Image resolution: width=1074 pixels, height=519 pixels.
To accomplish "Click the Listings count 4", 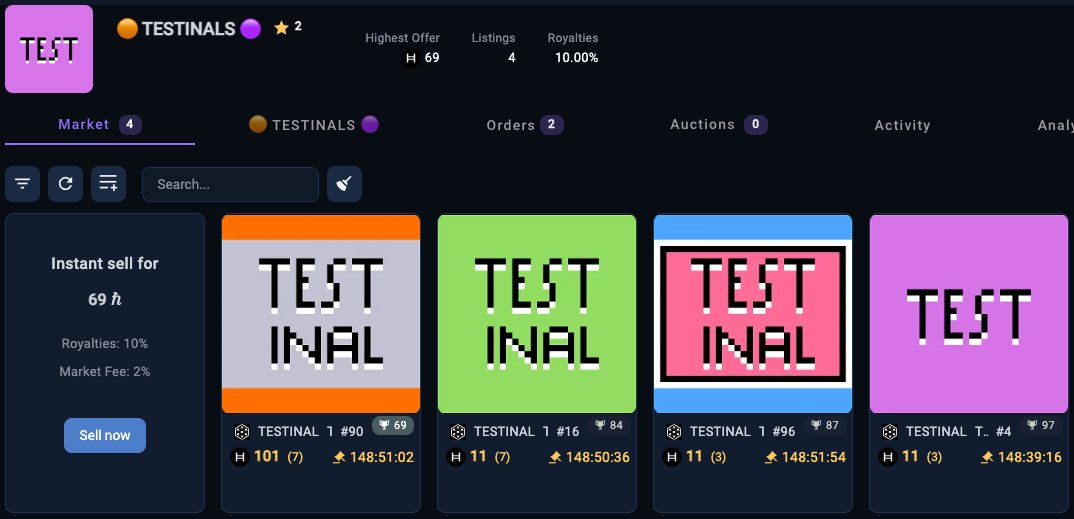I will coord(512,58).
